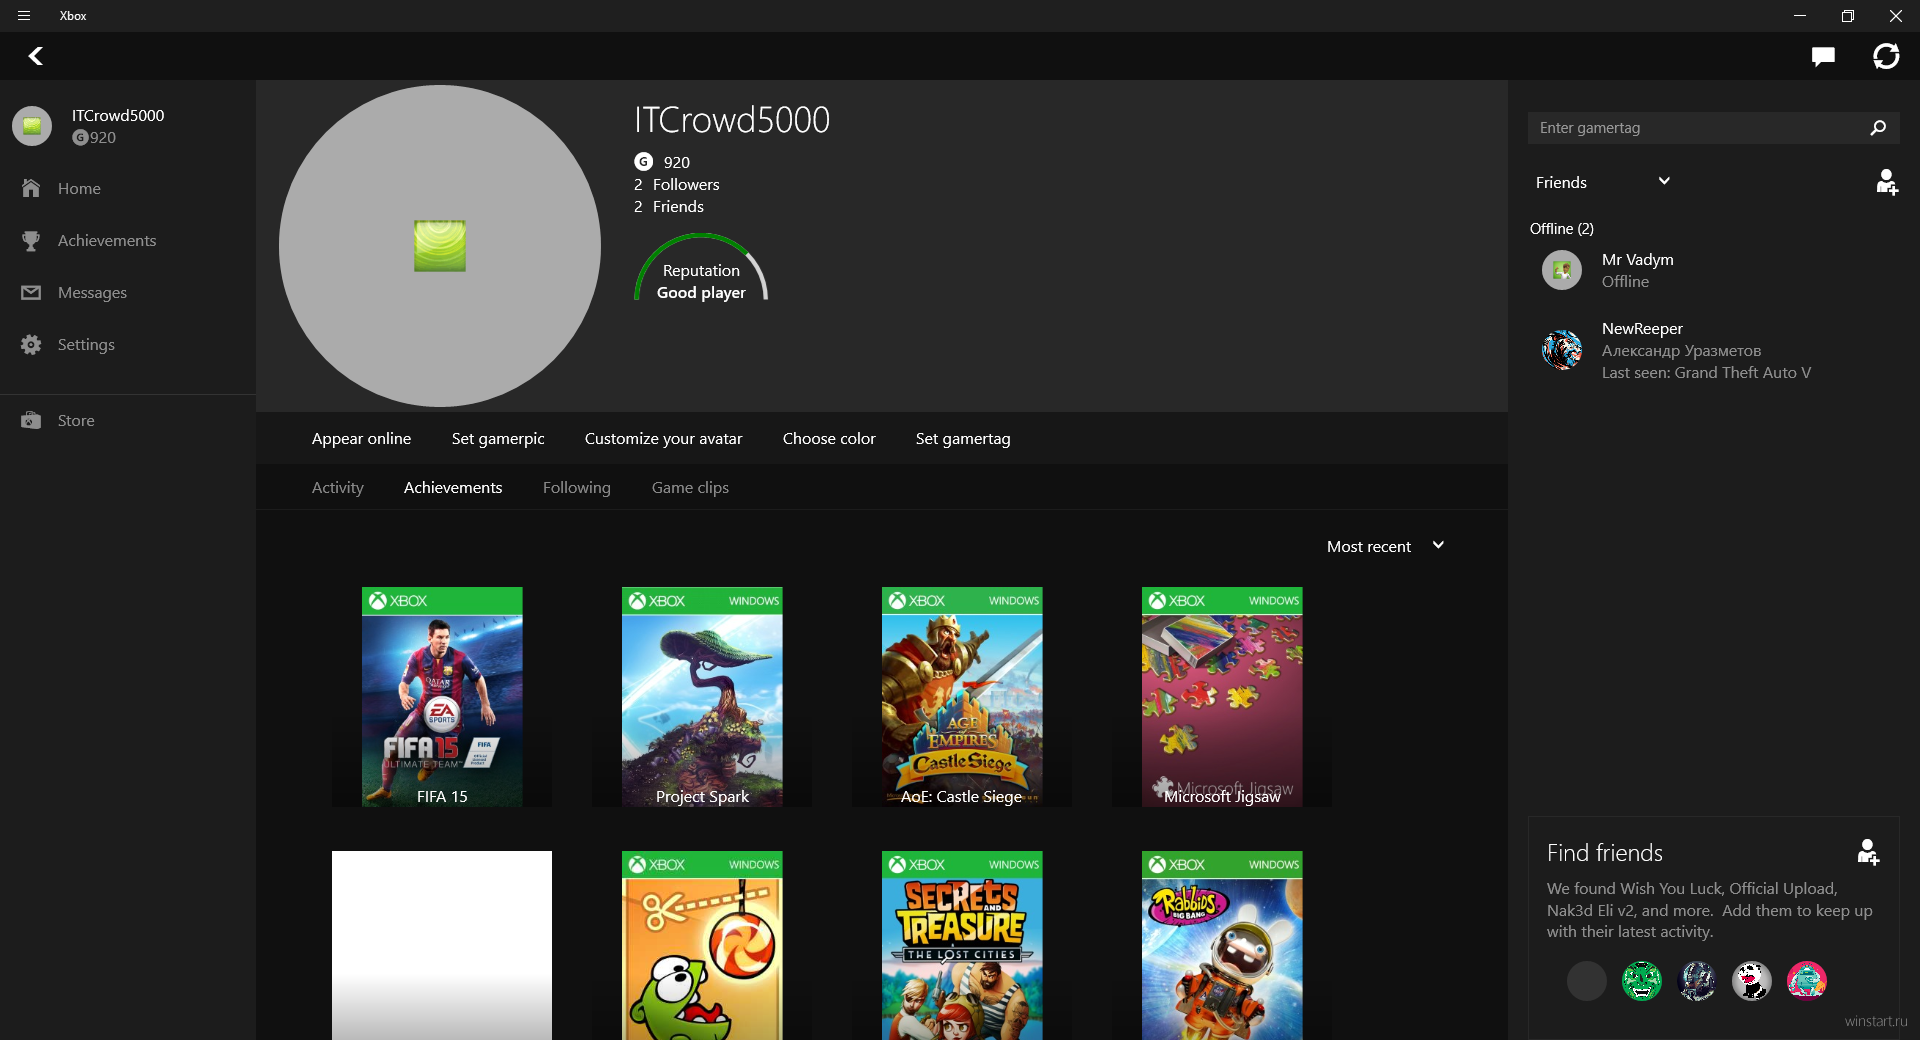
Task: Open Secrets and Treasure game tile
Action: point(962,945)
